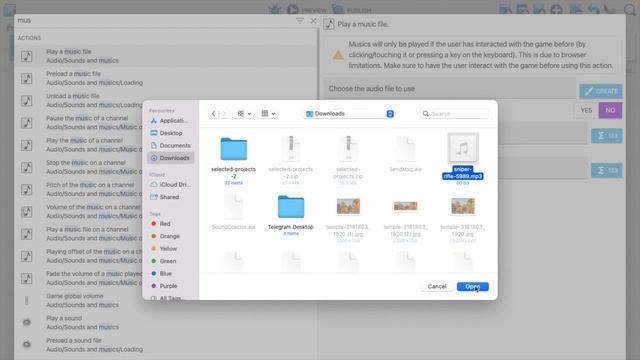This screenshot has width=640, height=360.
Task: Select the Orange tag
Action: 165,236
